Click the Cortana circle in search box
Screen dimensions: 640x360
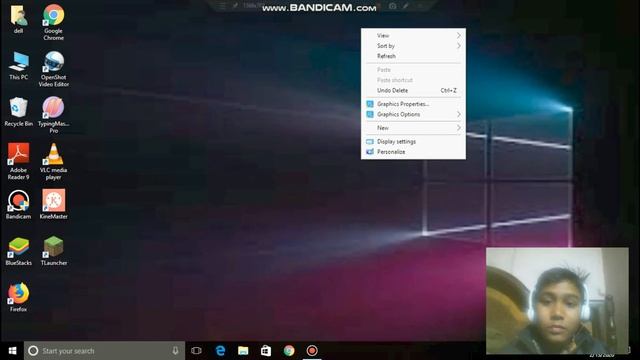pos(33,351)
